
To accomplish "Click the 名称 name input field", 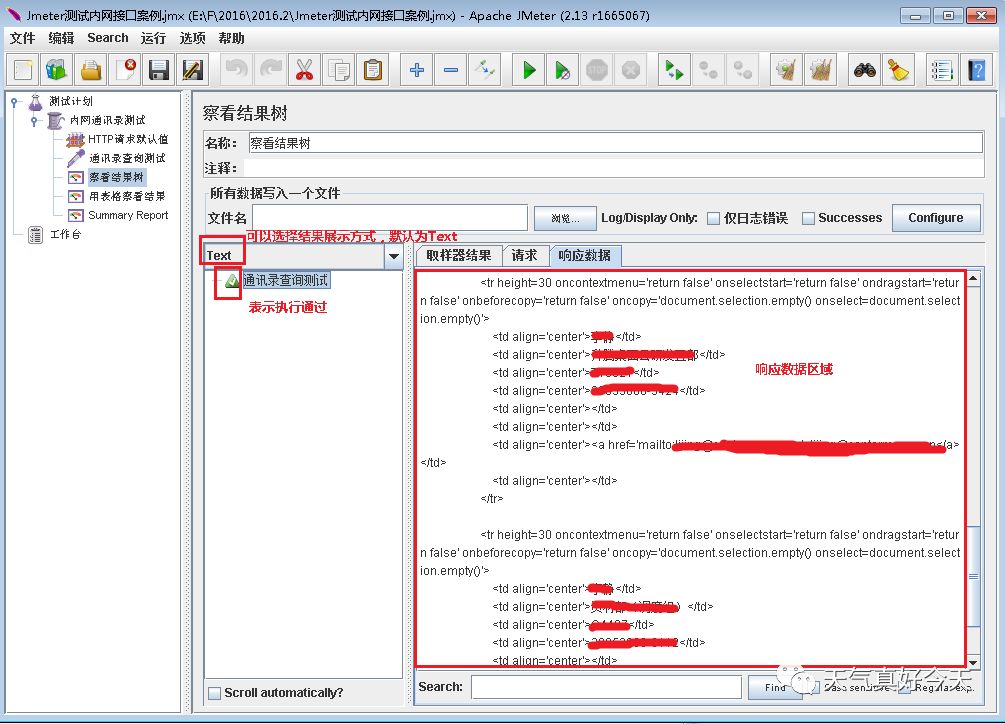I will 615,143.
